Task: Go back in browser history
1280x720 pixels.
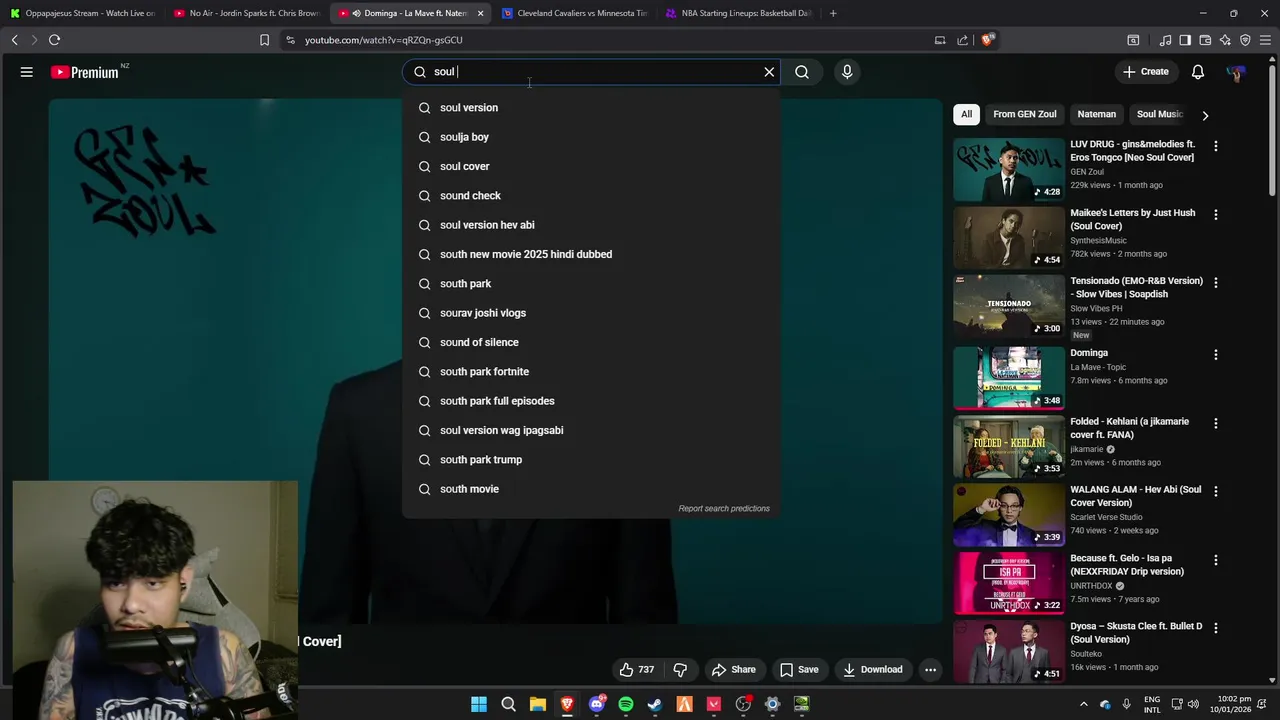Action: [x=14, y=40]
